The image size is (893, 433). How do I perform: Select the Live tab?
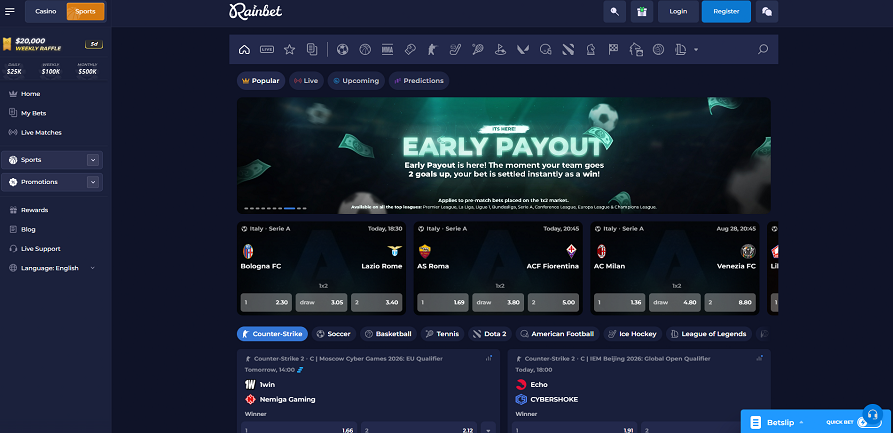[x=306, y=81]
